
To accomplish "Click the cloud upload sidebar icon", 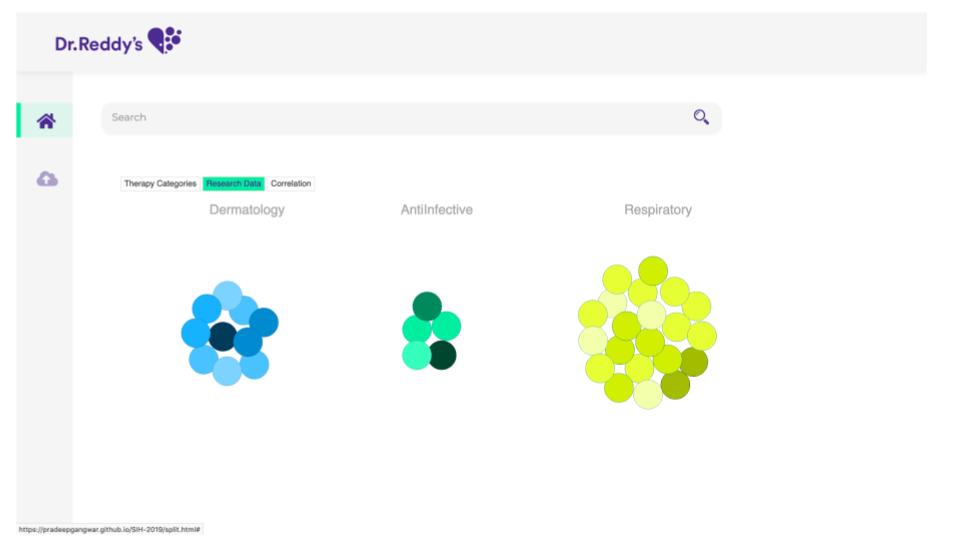I will [x=46, y=179].
